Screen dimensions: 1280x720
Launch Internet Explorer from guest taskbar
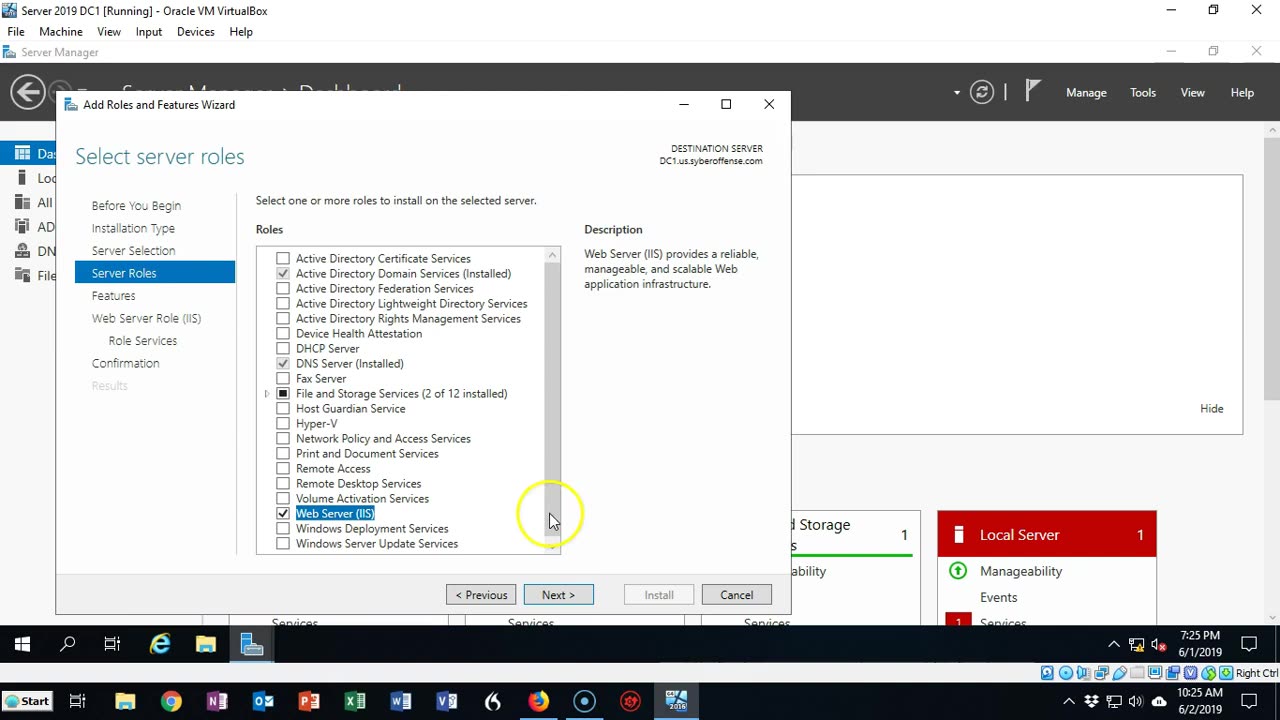pyautogui.click(x=160, y=645)
